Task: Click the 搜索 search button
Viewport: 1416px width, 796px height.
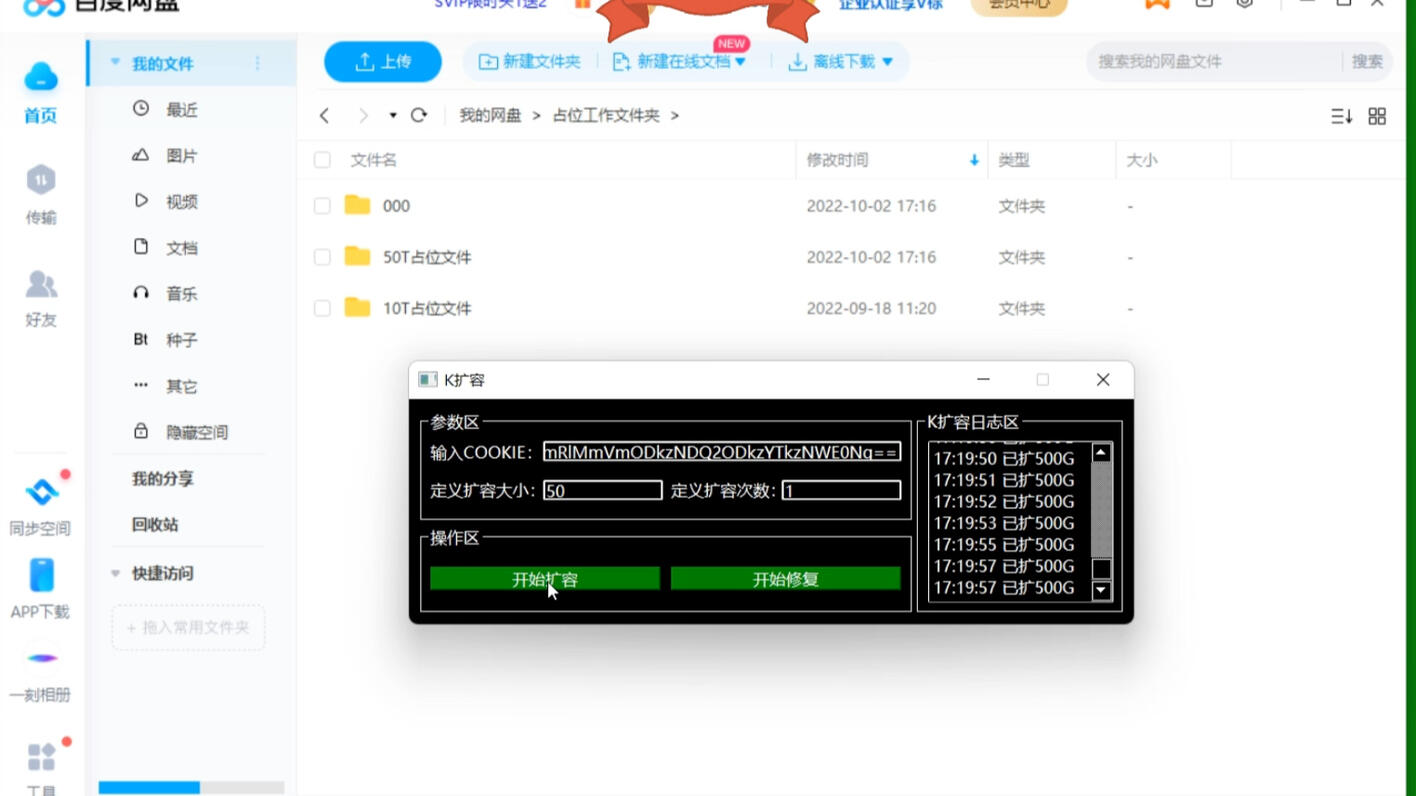Action: [x=1367, y=61]
